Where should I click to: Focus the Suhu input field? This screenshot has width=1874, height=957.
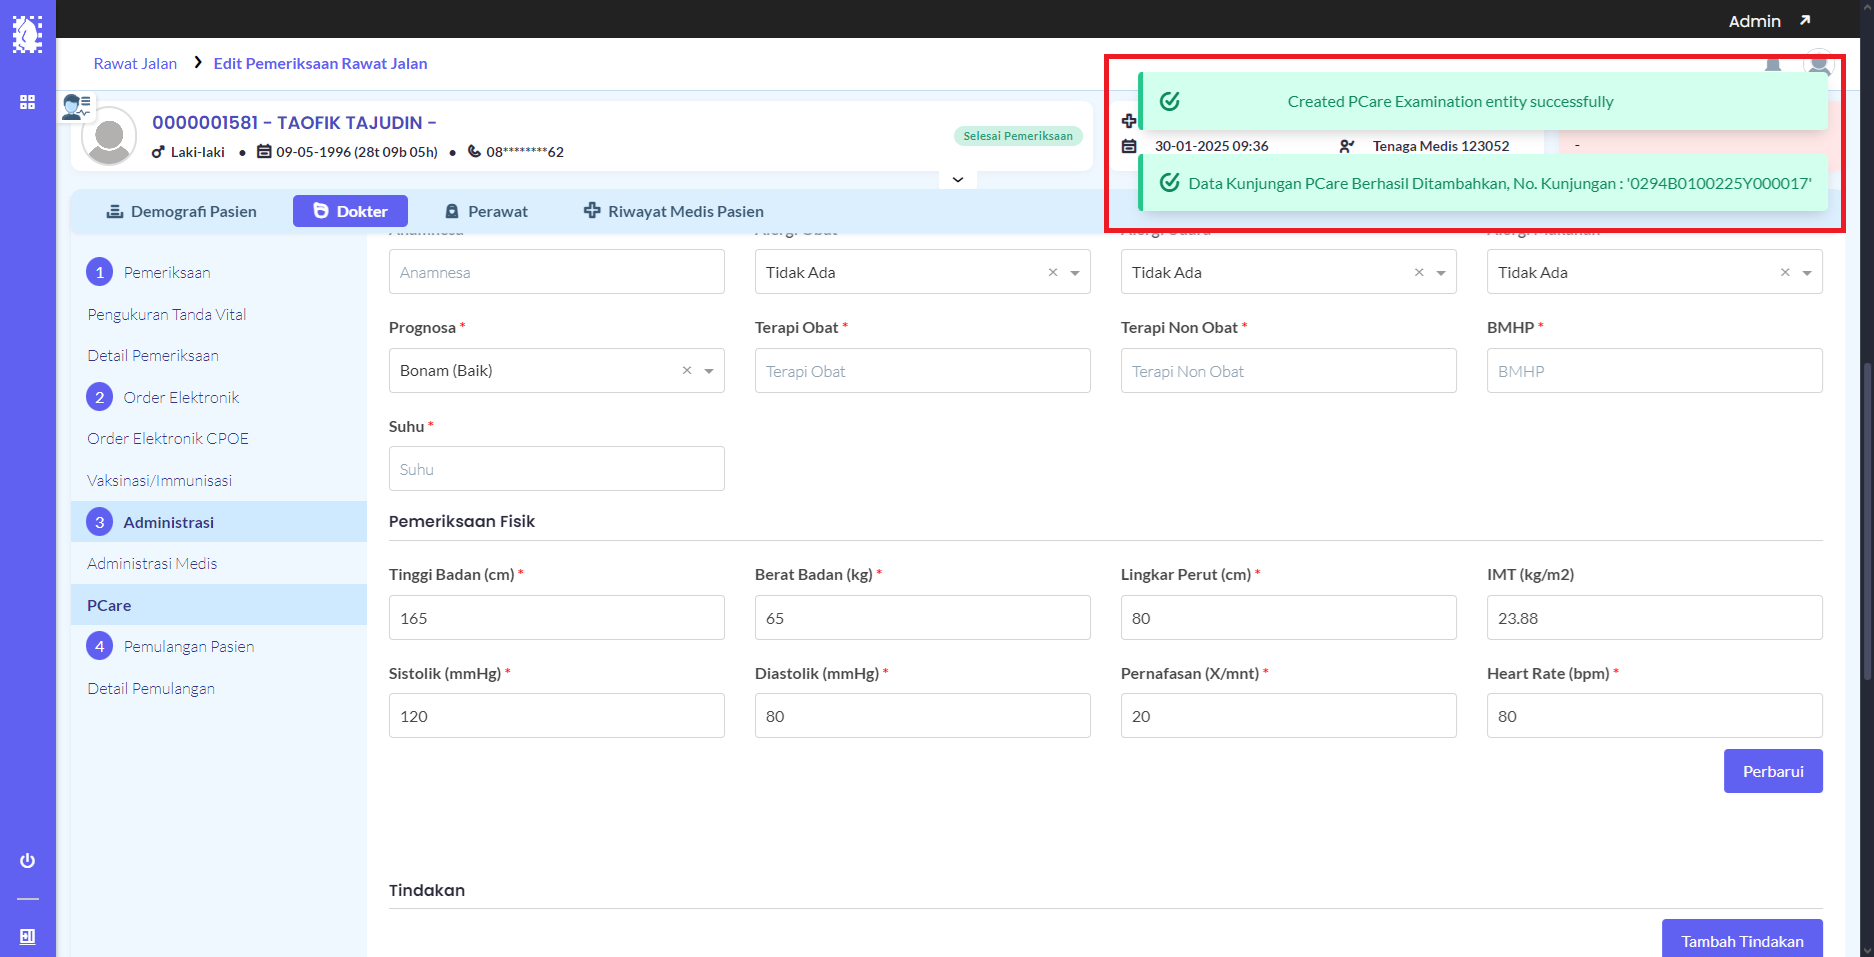[x=556, y=469]
